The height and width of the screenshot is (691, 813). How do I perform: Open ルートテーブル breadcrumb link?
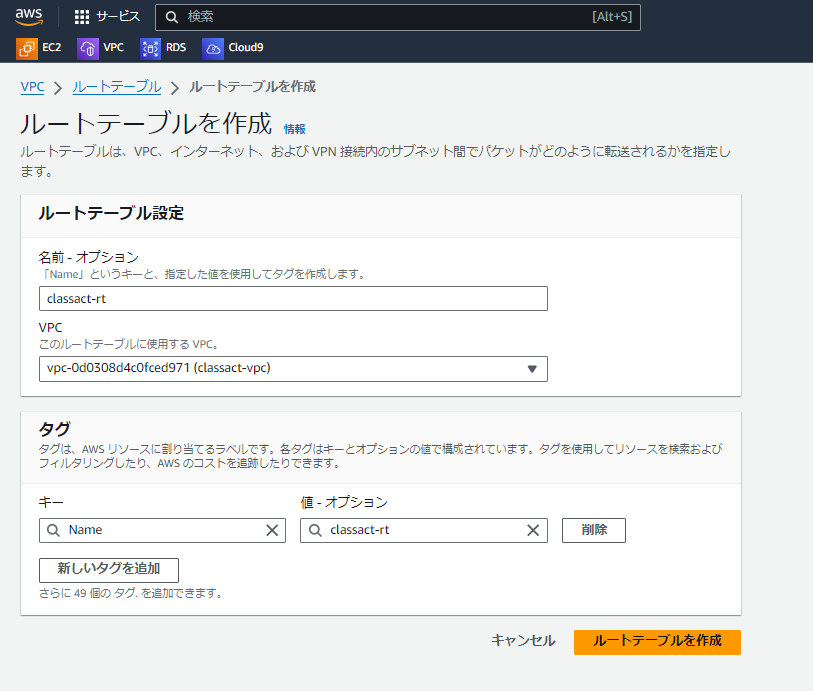pyautogui.click(x=117, y=87)
